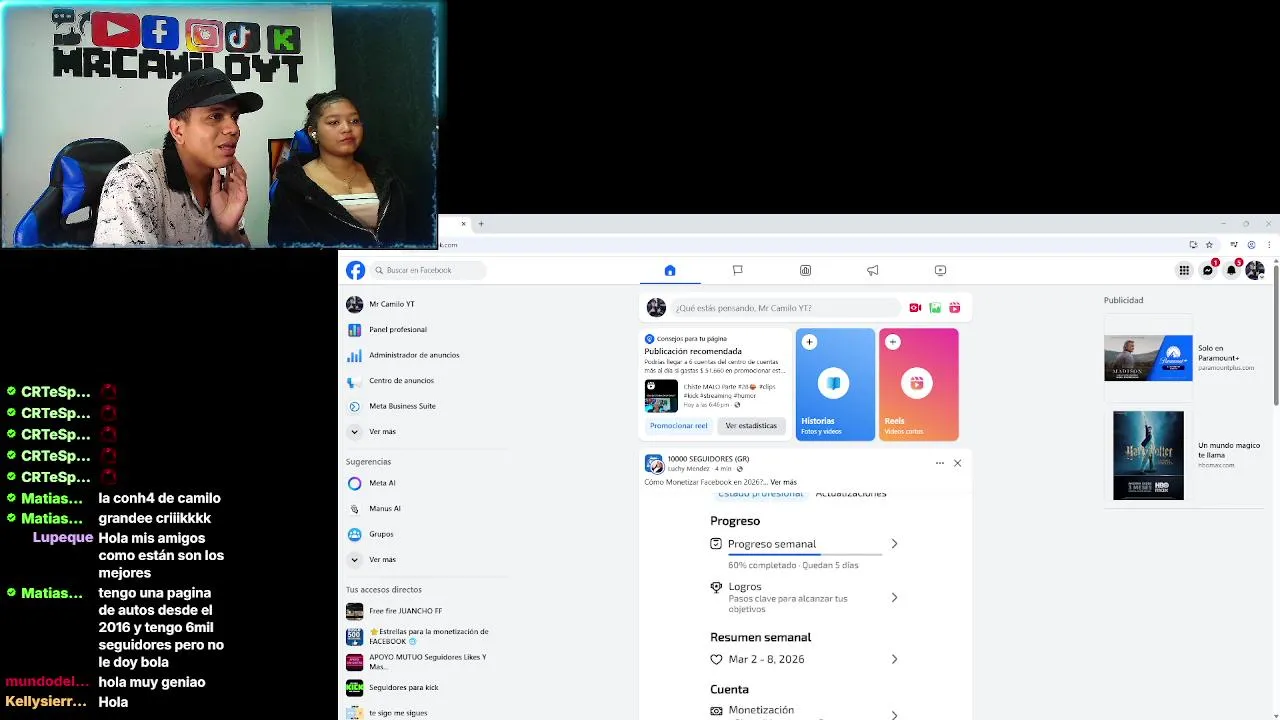The image size is (1280, 720).
Task: Click the Publicación recommended heading
Action: tap(693, 352)
